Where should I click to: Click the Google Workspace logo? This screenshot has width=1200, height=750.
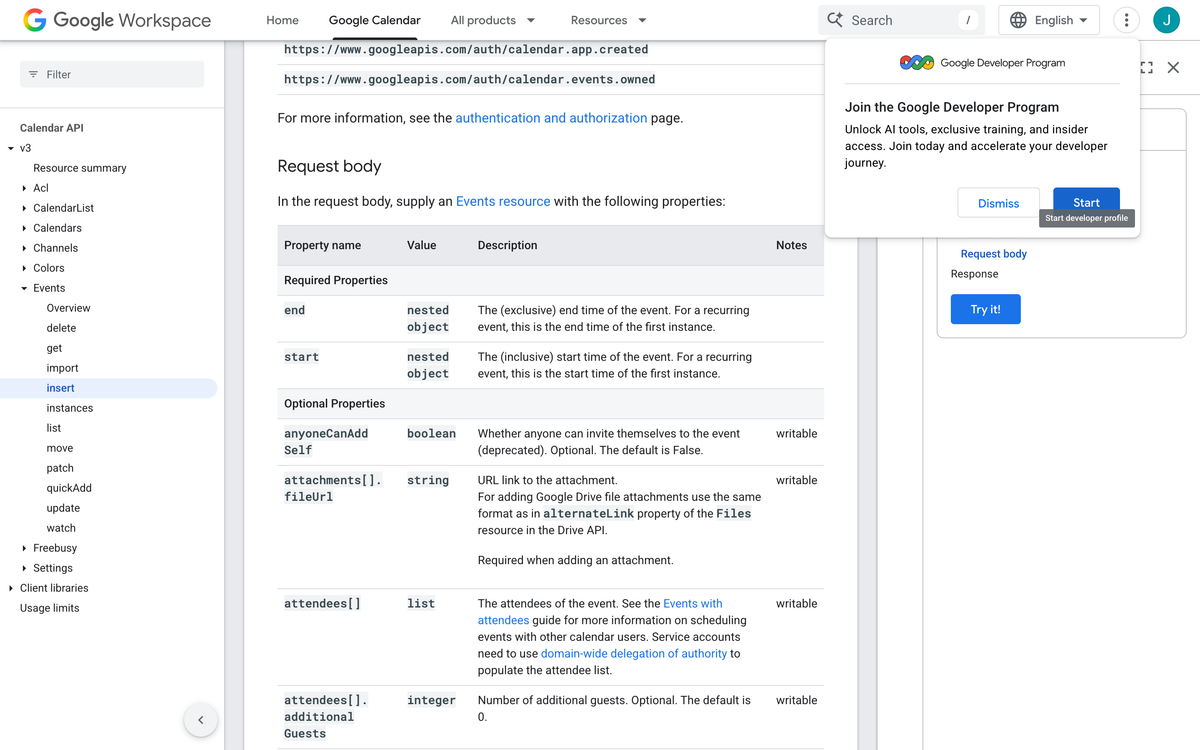[117, 20]
